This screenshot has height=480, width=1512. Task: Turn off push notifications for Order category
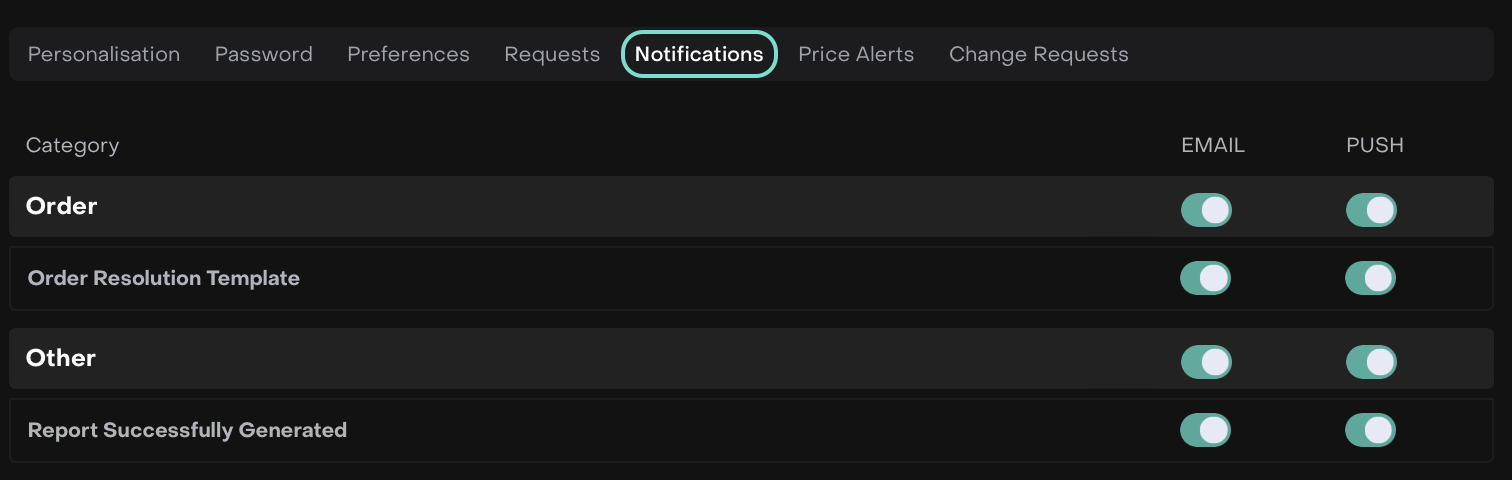click(1371, 210)
